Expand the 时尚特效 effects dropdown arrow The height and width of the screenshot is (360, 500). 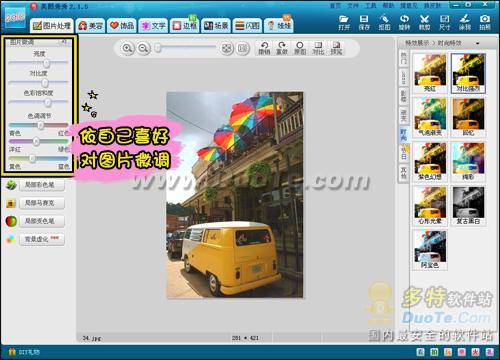point(478,43)
